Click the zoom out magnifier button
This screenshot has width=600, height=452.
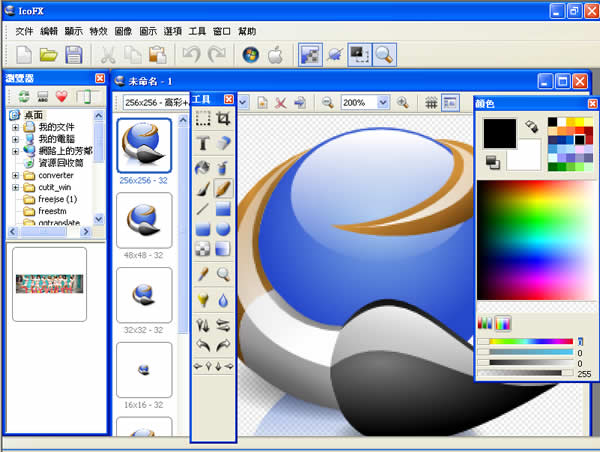[x=328, y=103]
